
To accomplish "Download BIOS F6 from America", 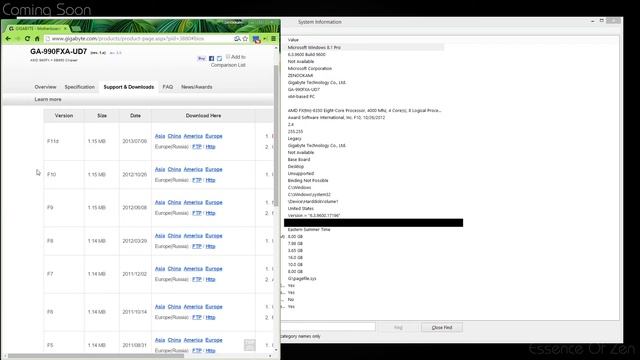I will (193, 307).
